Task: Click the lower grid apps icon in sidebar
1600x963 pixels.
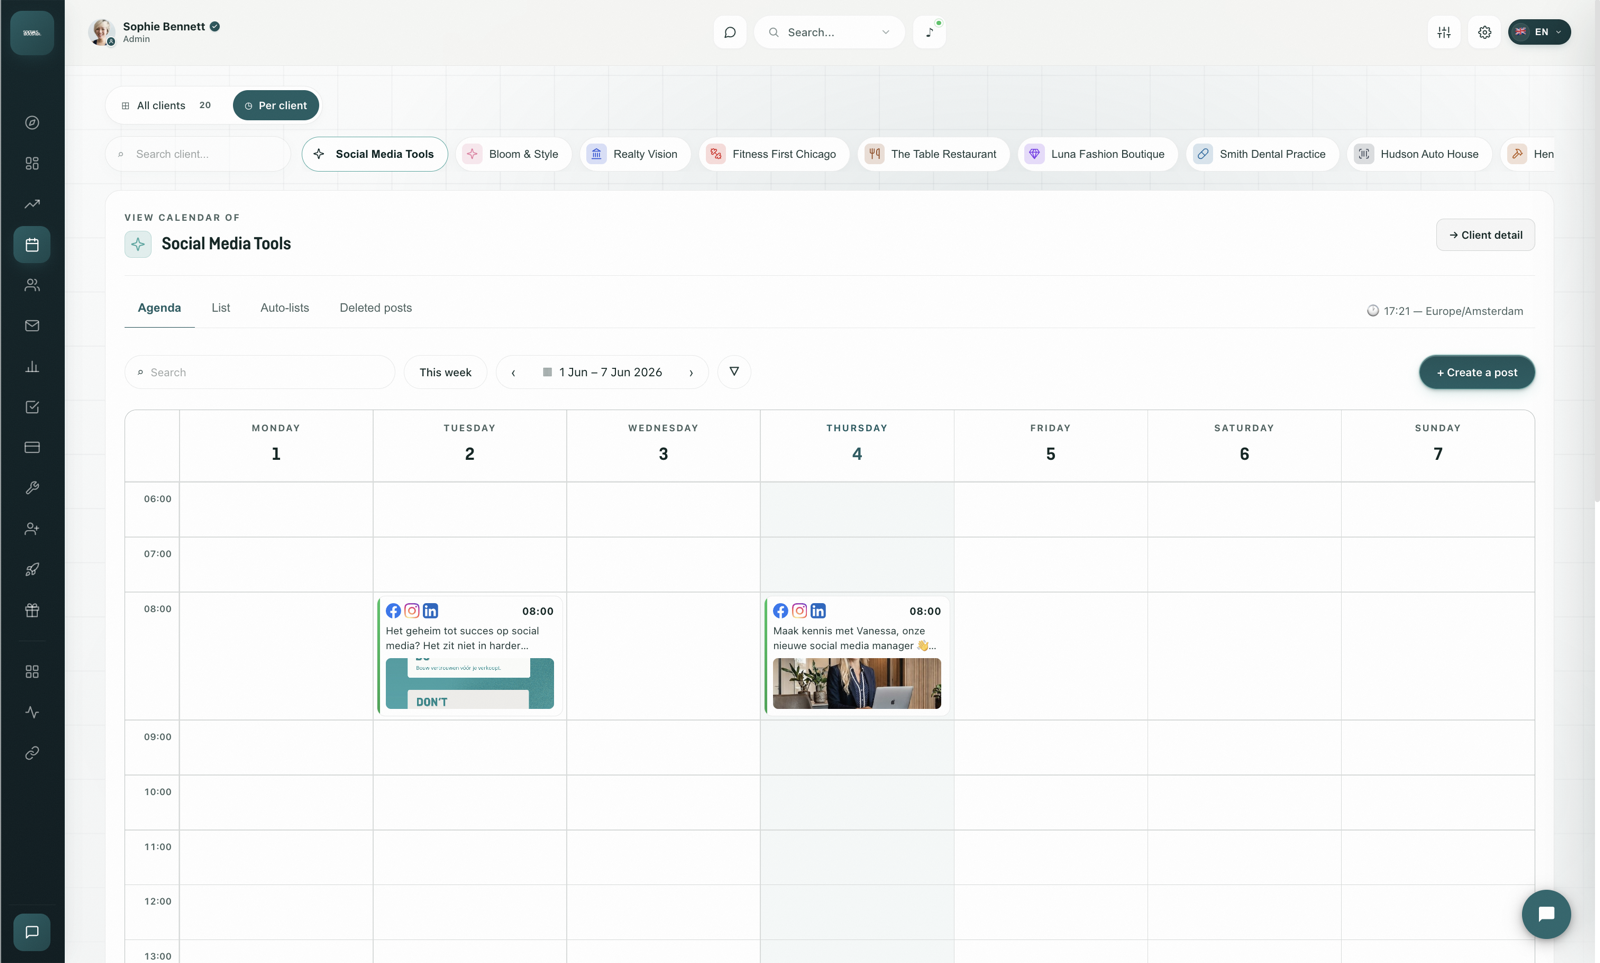Action: coord(32,672)
